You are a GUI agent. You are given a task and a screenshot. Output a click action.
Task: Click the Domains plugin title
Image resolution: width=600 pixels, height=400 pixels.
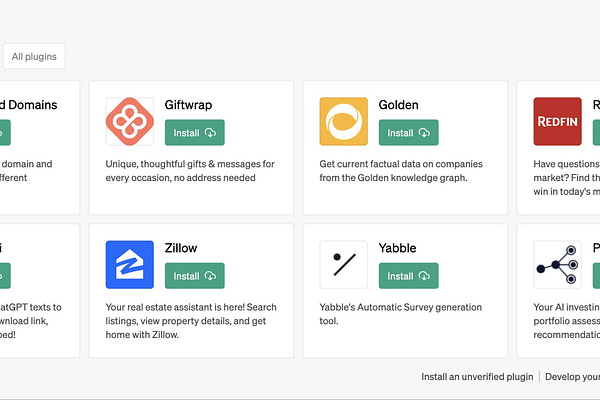(29, 105)
